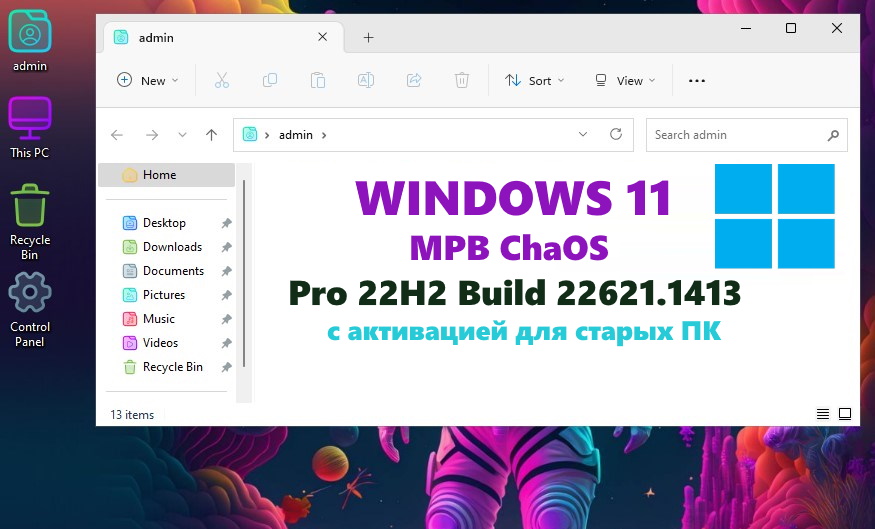Viewport: 875px width, 529px height.
Task: Click the Cut scissors icon
Action: tap(222, 81)
